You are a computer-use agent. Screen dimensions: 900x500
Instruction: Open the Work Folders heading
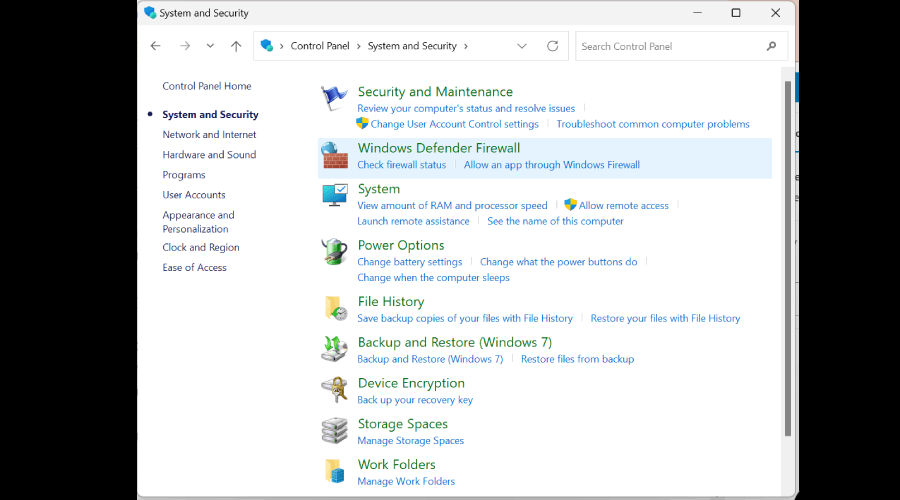396,464
